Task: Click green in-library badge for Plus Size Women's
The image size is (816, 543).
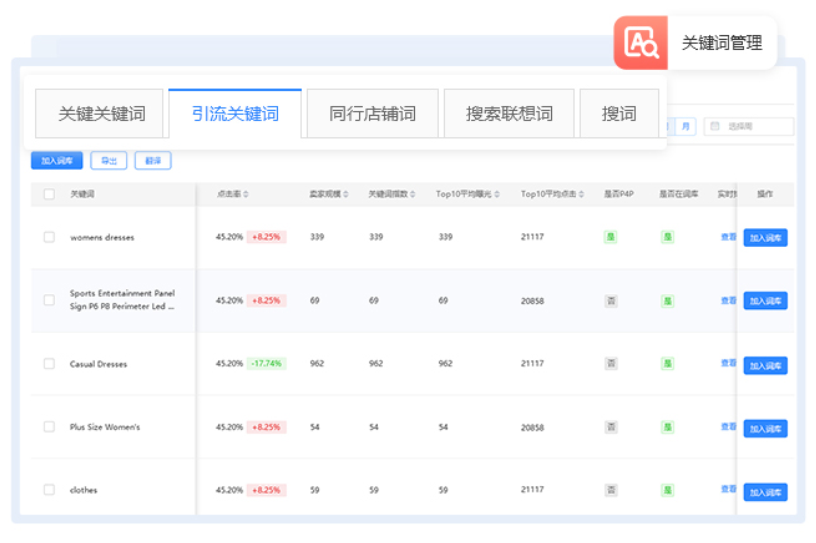Action: (x=668, y=427)
